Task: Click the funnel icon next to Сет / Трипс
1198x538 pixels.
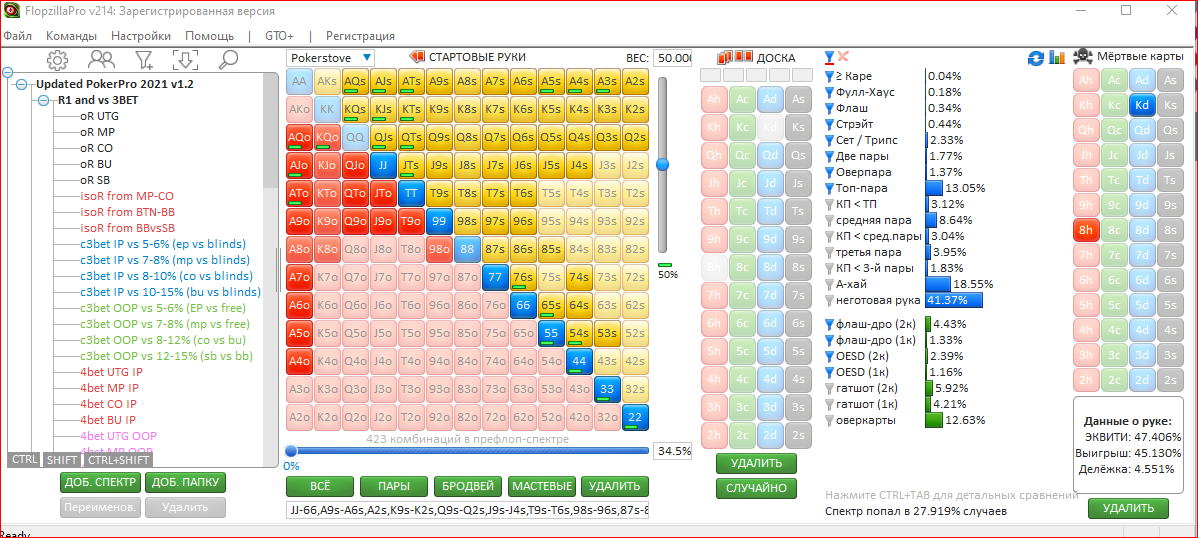Action: 830,141
